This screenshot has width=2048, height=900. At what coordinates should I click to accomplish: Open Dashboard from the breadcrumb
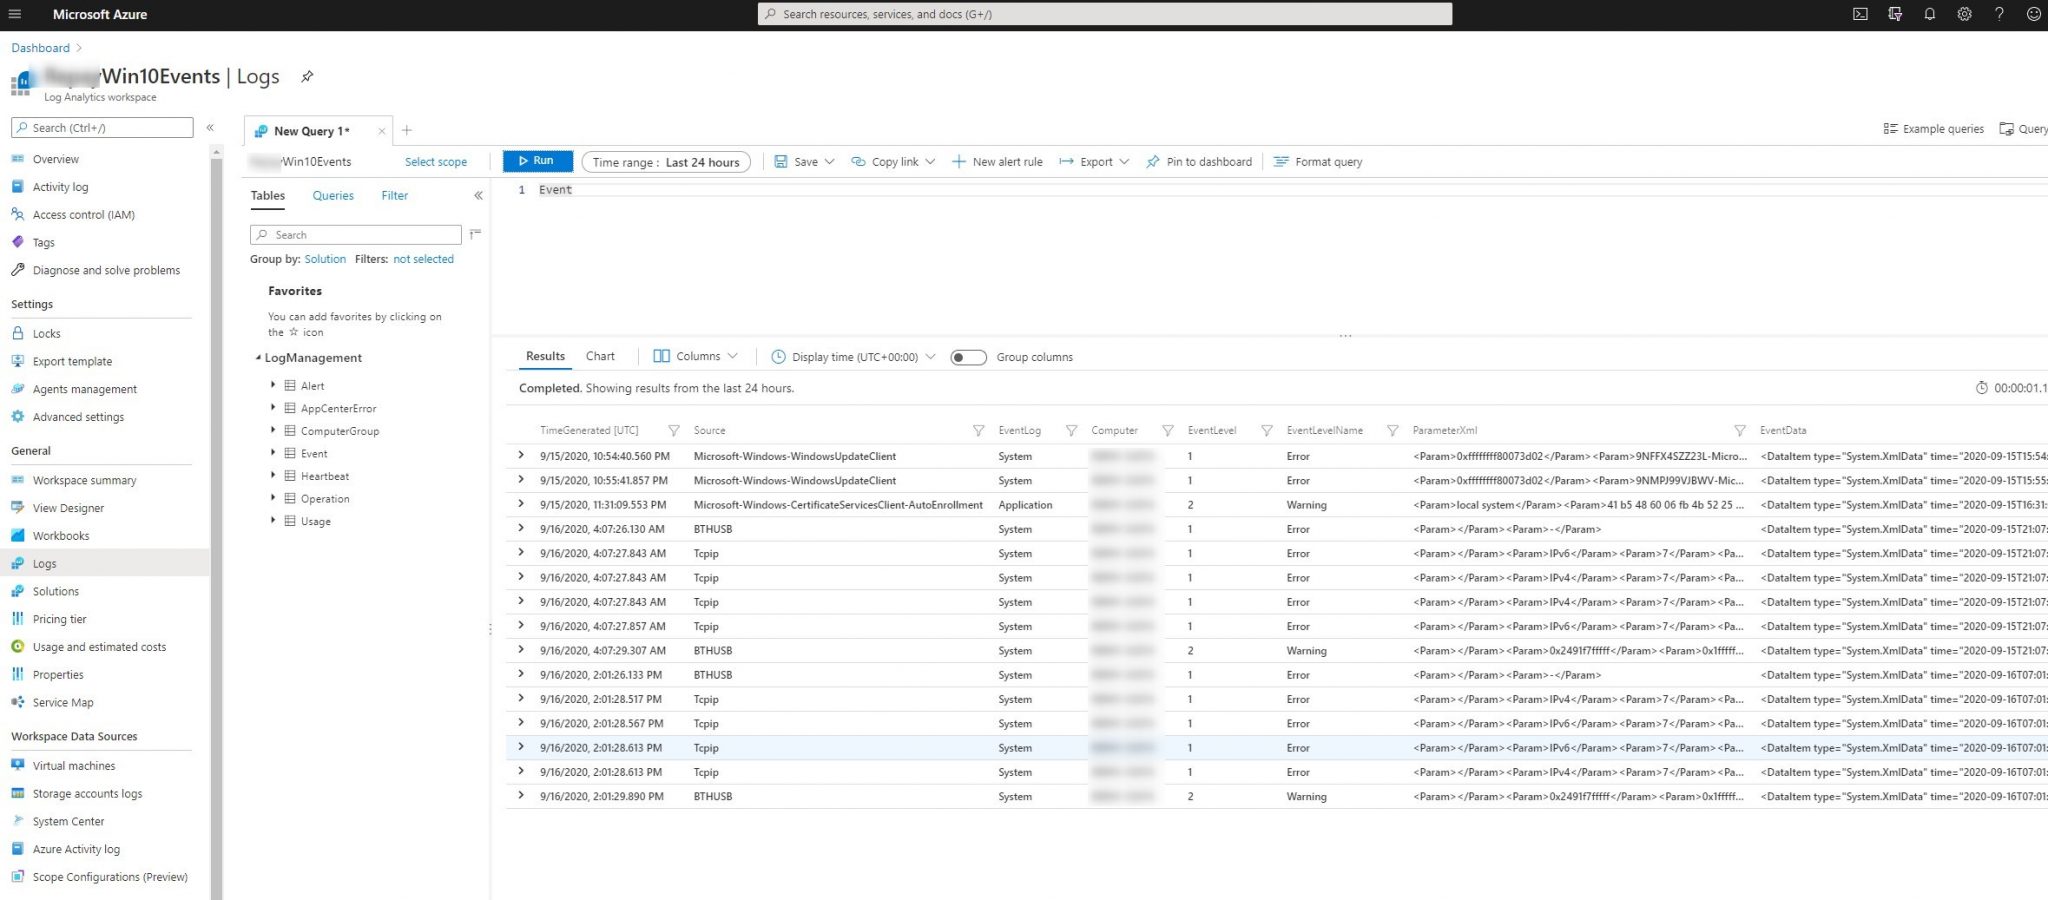(39, 47)
